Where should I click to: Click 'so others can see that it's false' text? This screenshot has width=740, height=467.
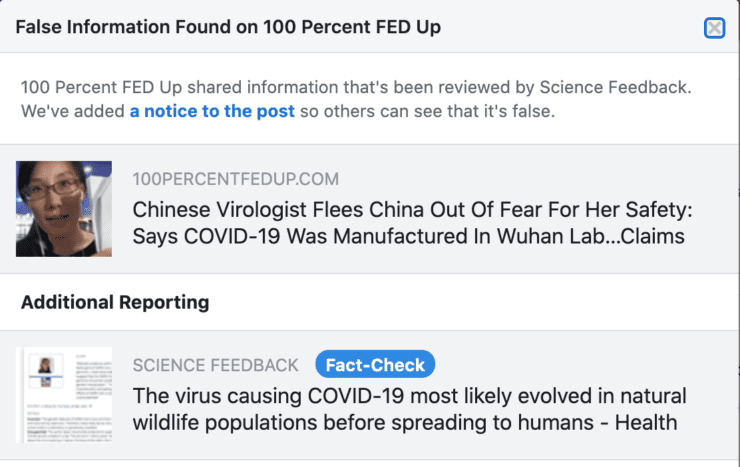(x=427, y=111)
